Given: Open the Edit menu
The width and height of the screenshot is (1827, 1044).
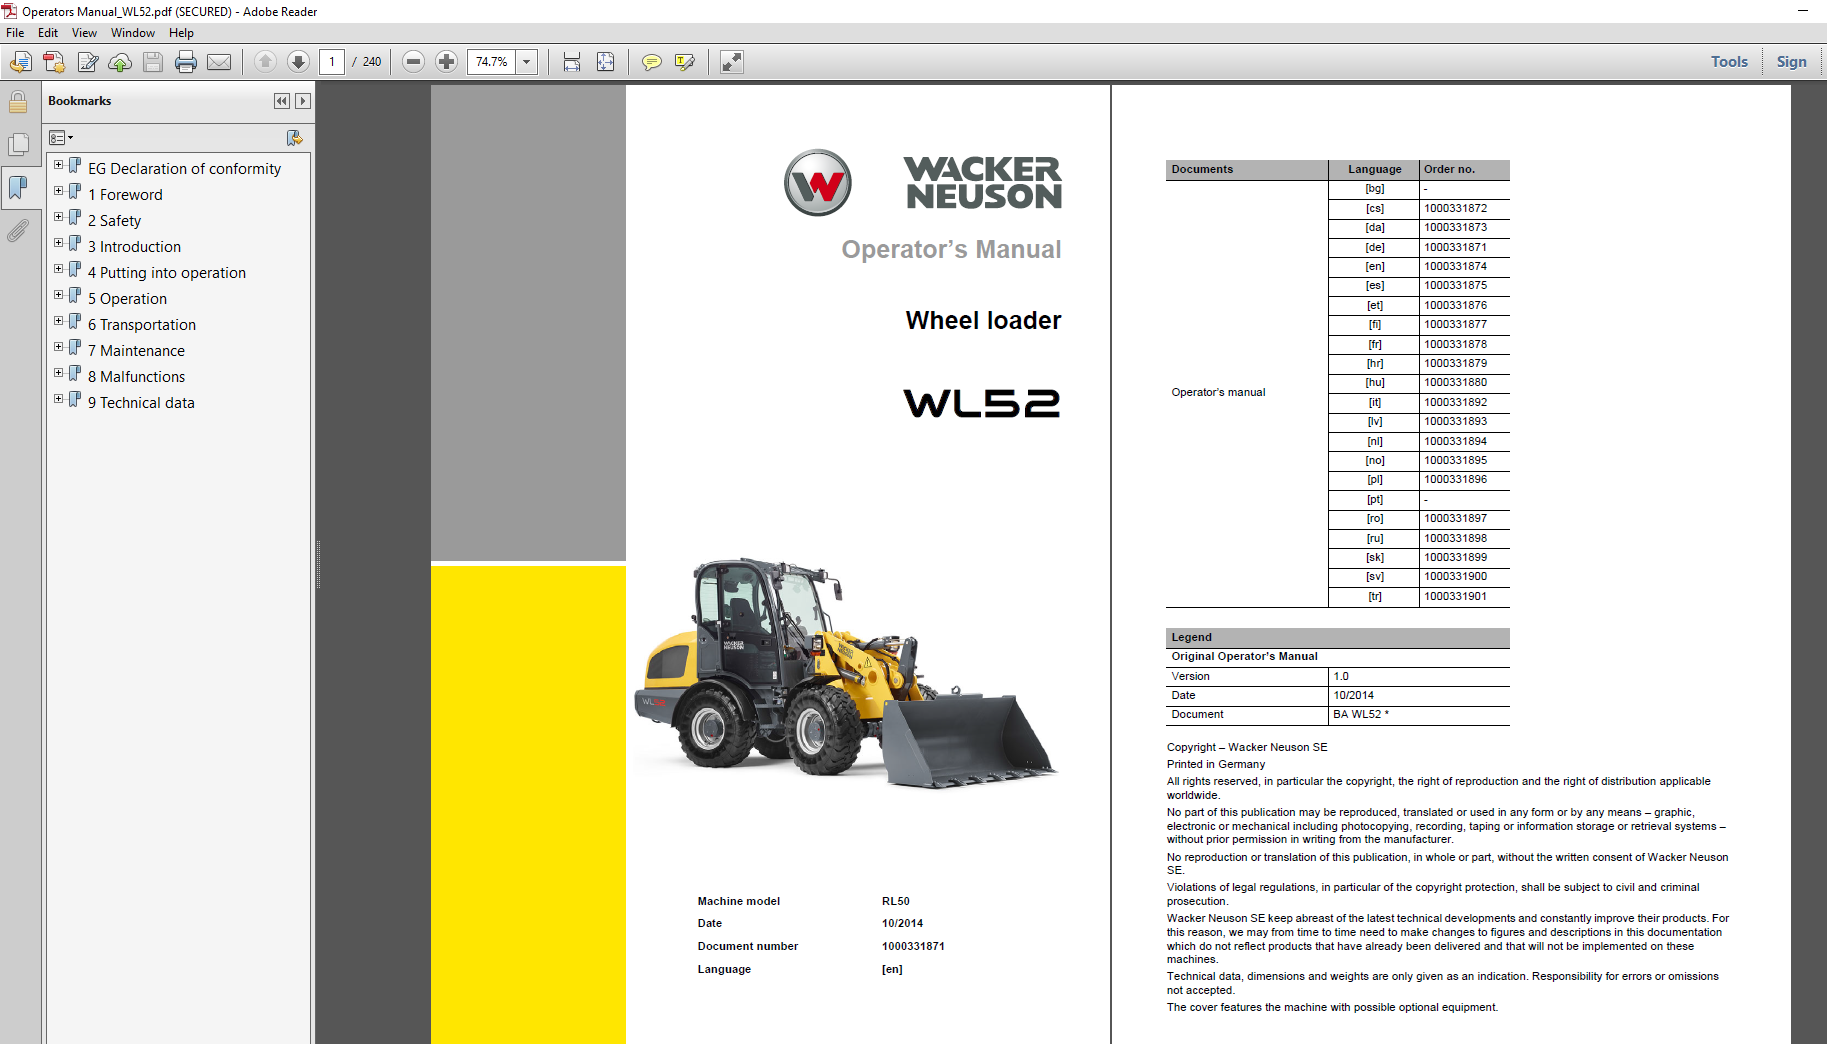Looking at the screenshot, I should coord(48,33).
